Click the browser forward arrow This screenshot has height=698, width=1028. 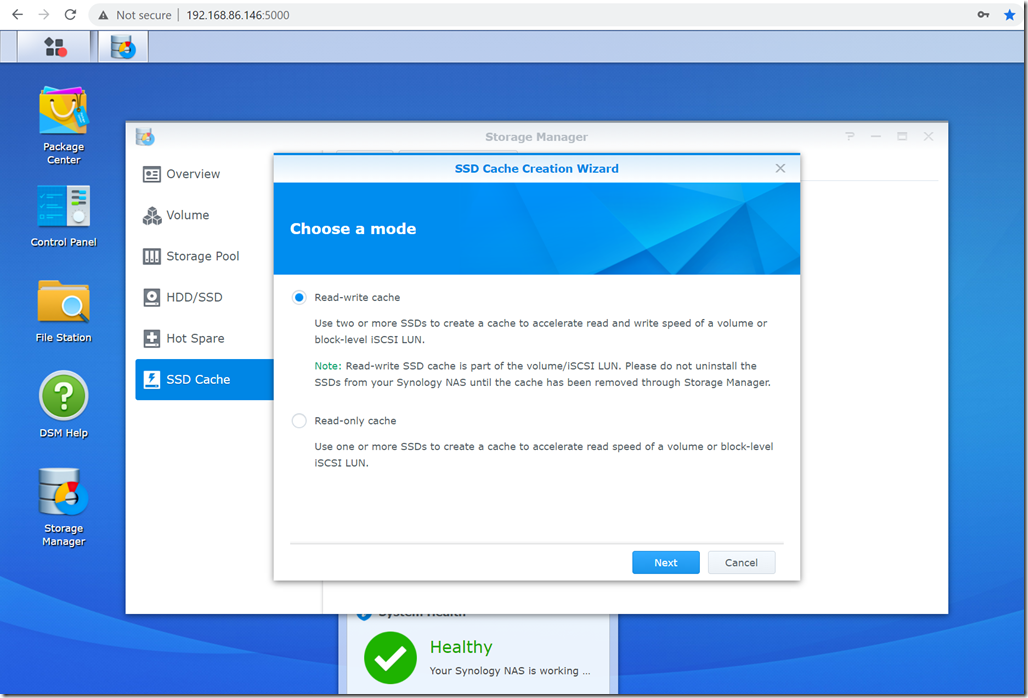click(44, 14)
